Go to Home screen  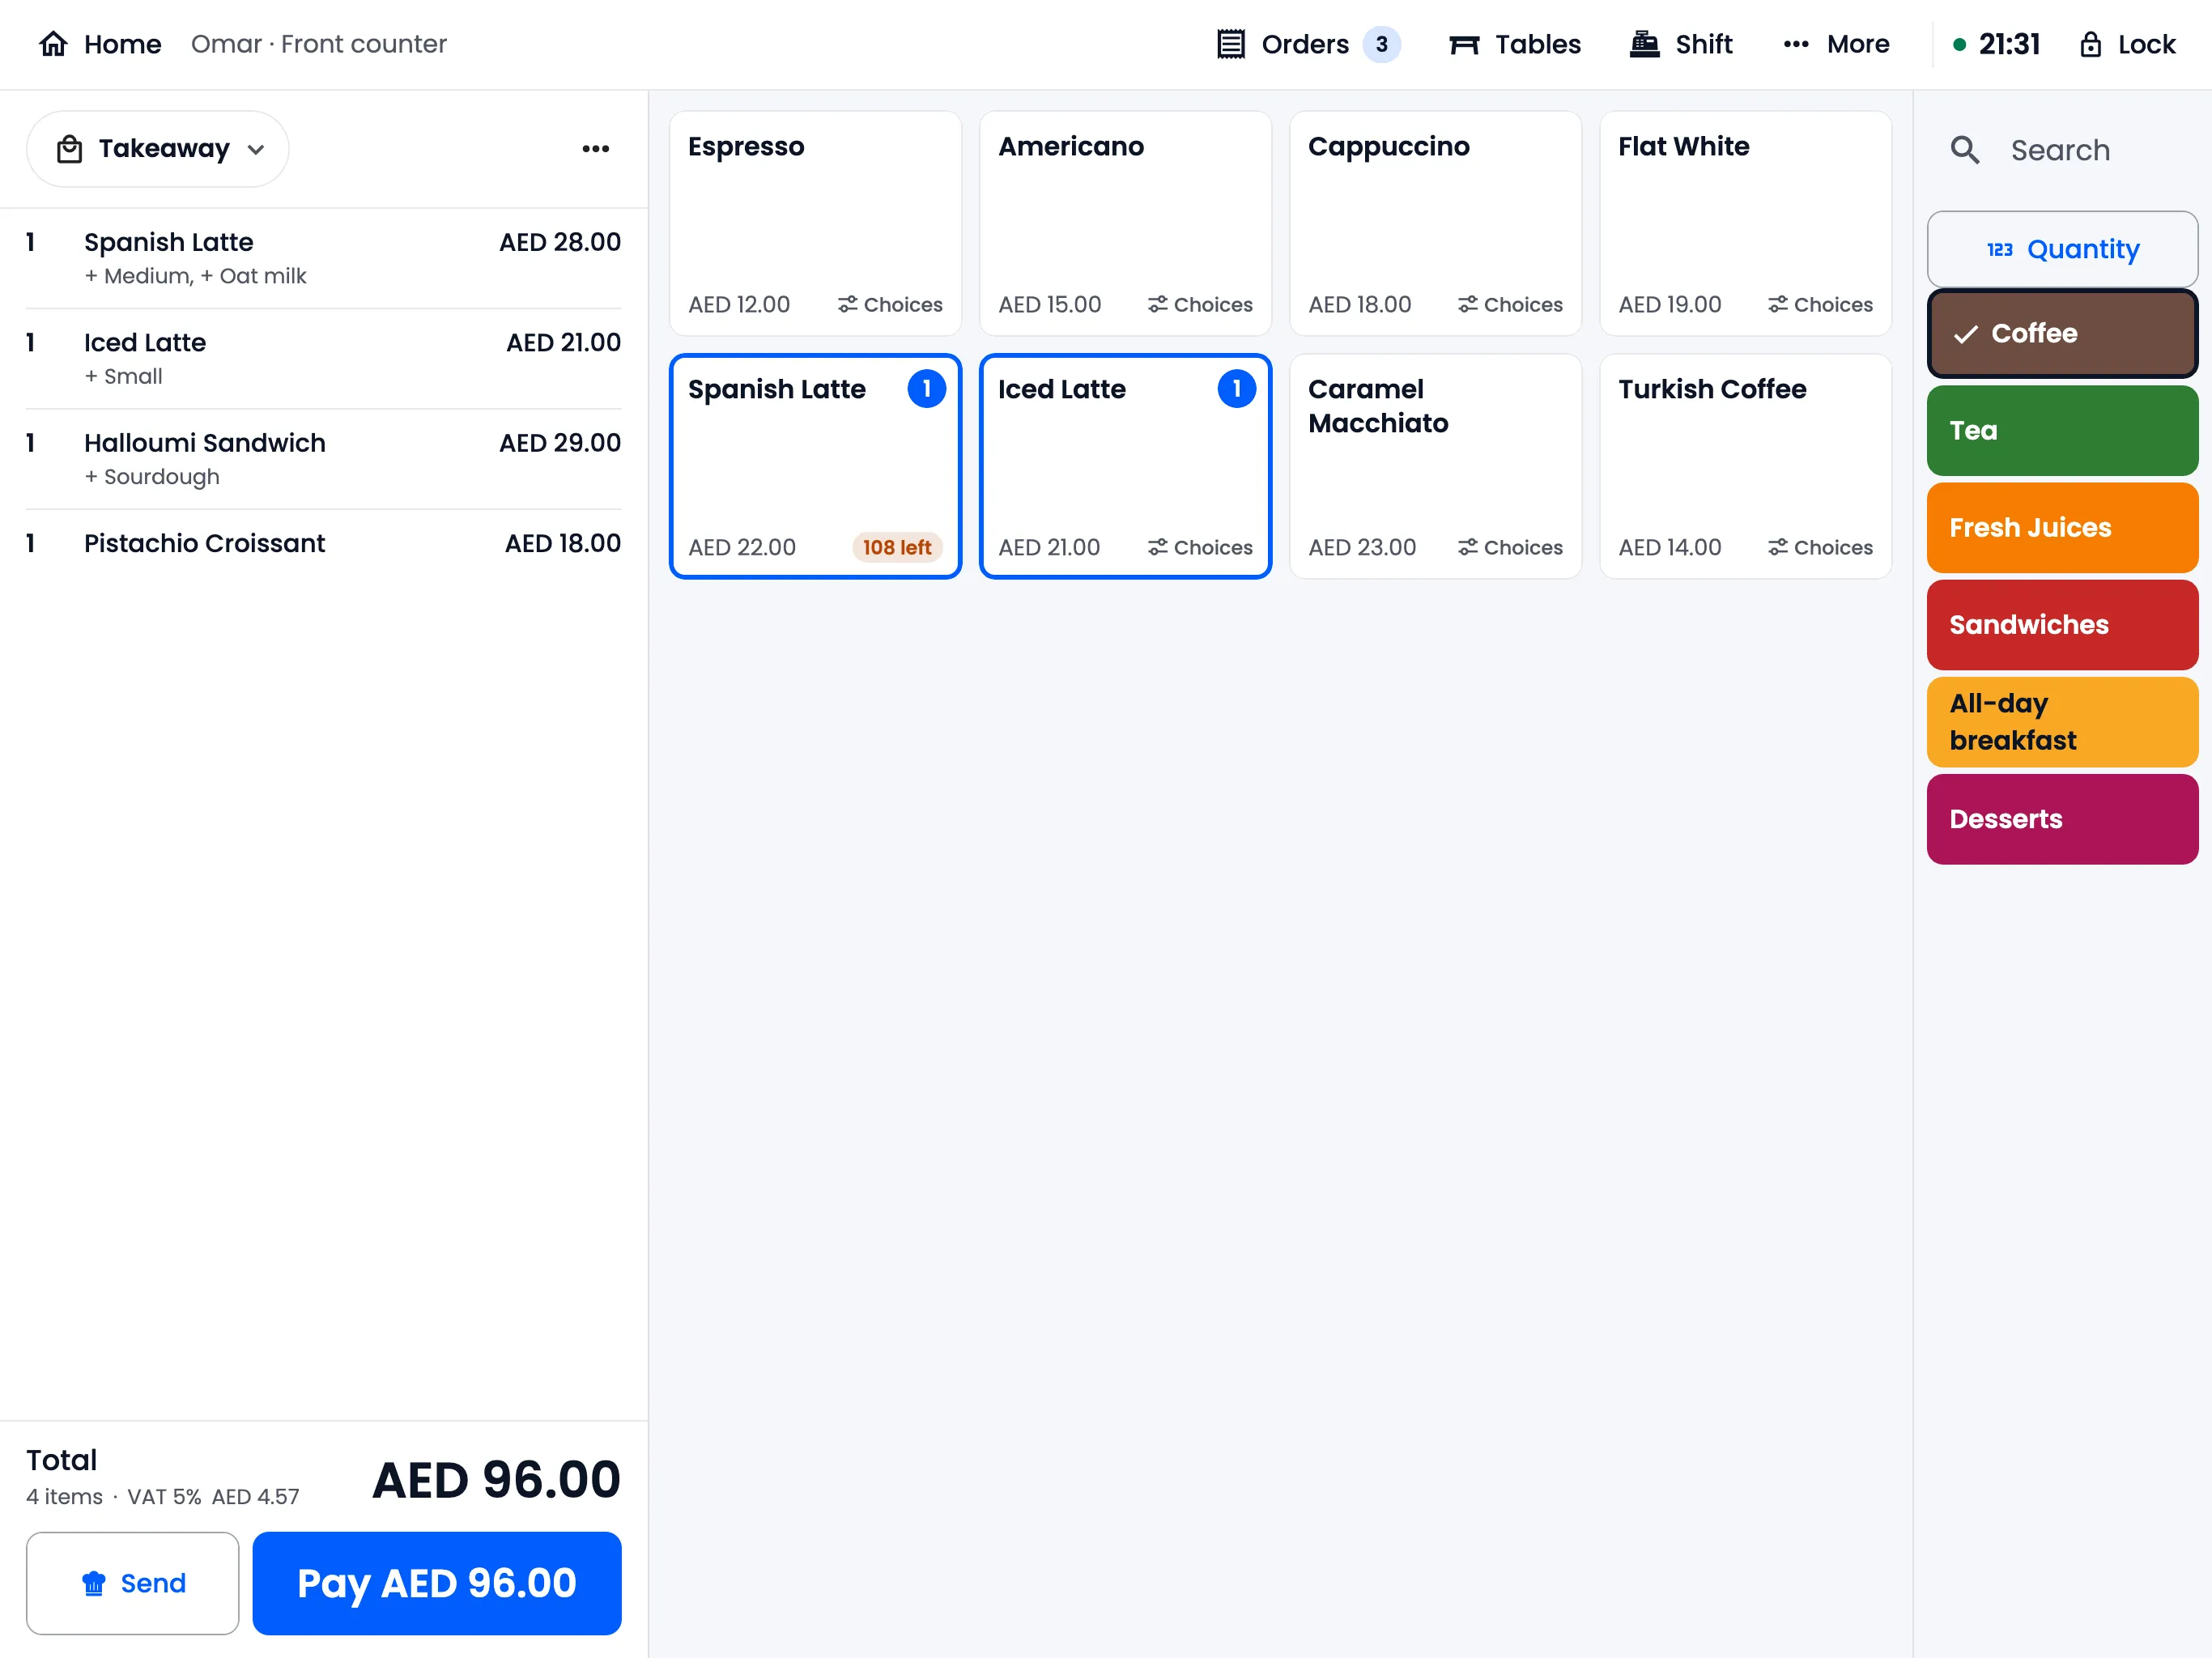[x=99, y=44]
